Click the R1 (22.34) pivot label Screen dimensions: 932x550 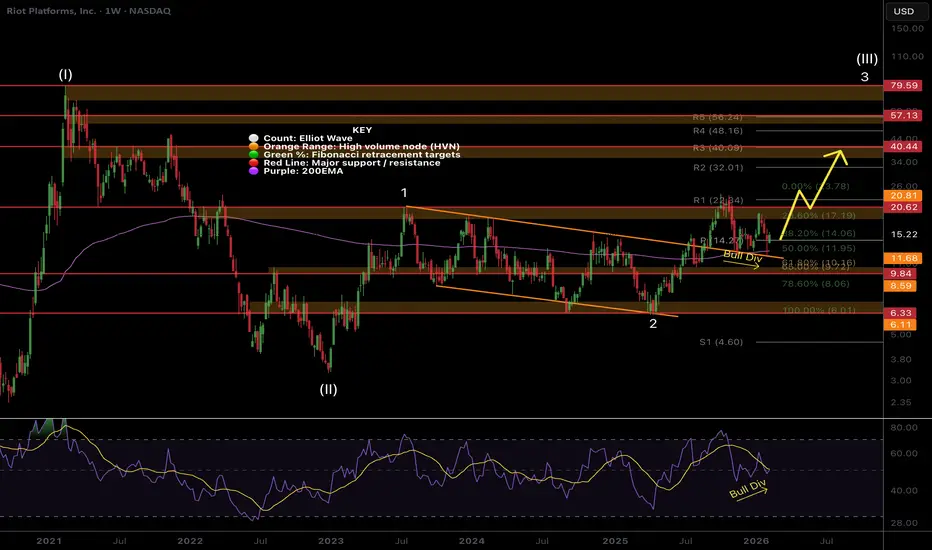pyautogui.click(x=718, y=200)
